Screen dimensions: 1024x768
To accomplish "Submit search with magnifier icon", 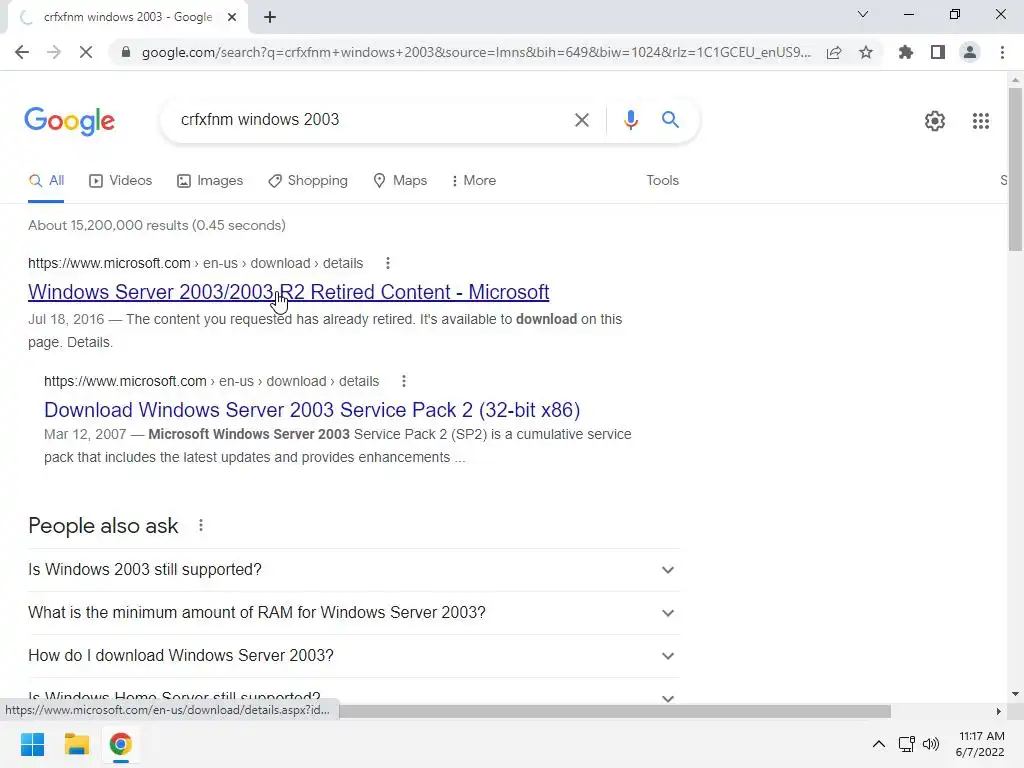I will (x=670, y=120).
